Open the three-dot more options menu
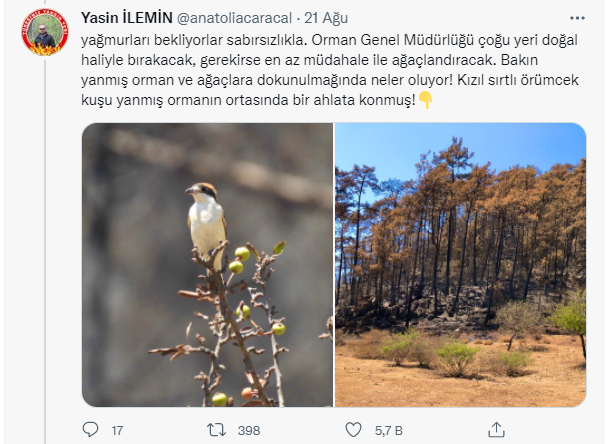Image resolution: width=607 pixels, height=444 pixels. pyautogui.click(x=577, y=18)
